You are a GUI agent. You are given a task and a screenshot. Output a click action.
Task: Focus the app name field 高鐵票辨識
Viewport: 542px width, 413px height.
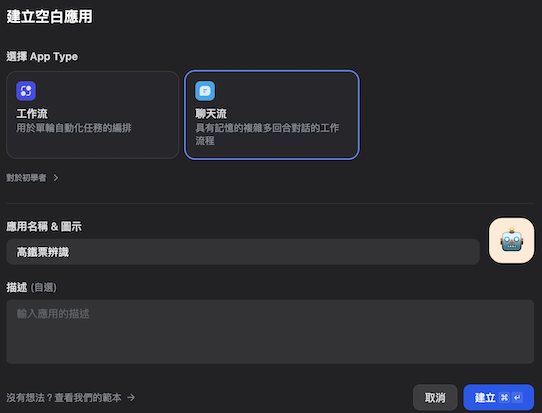coord(243,252)
